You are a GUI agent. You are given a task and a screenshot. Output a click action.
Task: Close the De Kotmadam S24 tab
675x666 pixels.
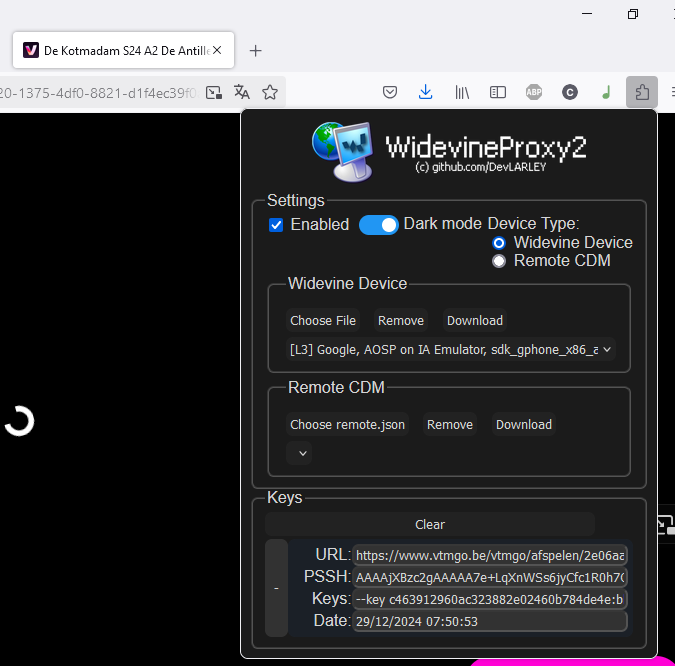217,50
